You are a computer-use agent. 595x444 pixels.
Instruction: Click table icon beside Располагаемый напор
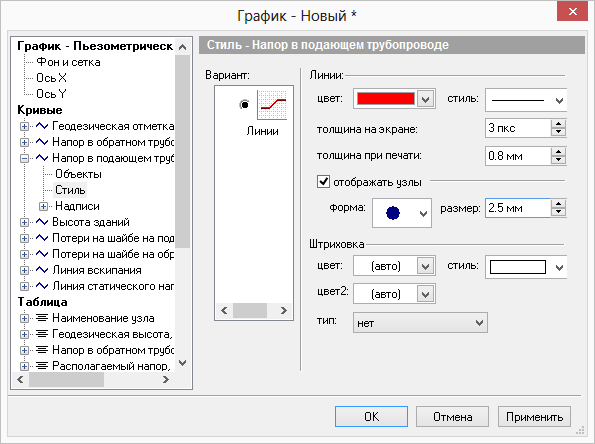(x=42, y=365)
